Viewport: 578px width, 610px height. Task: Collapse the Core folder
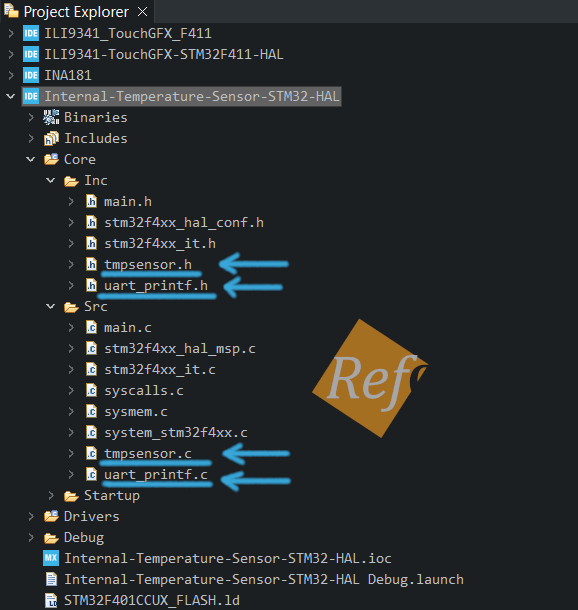click(31, 159)
